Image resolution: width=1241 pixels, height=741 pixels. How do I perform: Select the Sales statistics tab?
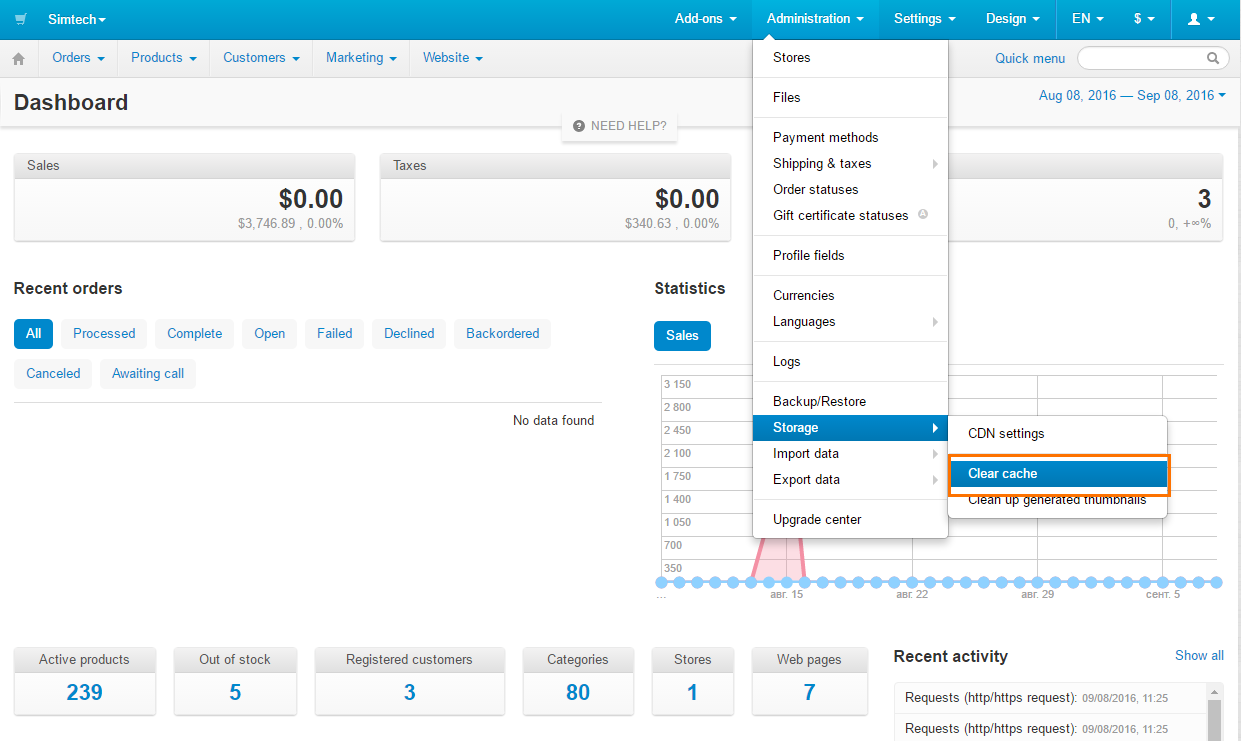[x=682, y=336]
